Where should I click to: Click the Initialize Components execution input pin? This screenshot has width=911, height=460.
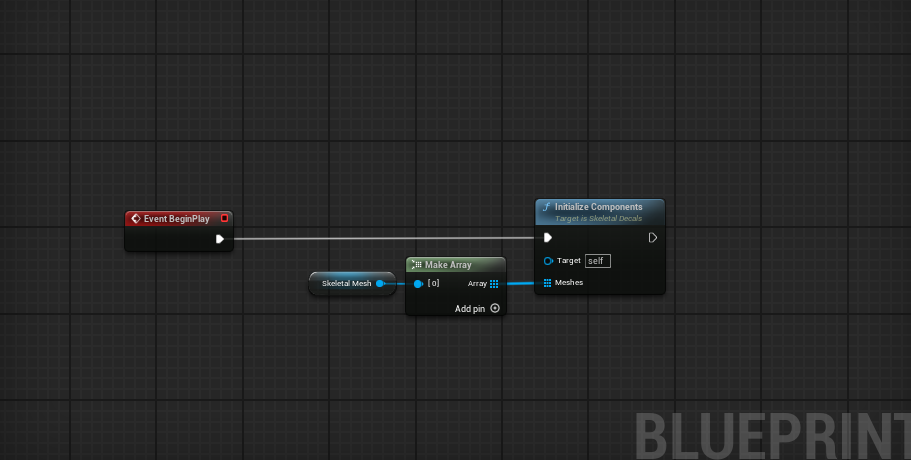tap(547, 238)
